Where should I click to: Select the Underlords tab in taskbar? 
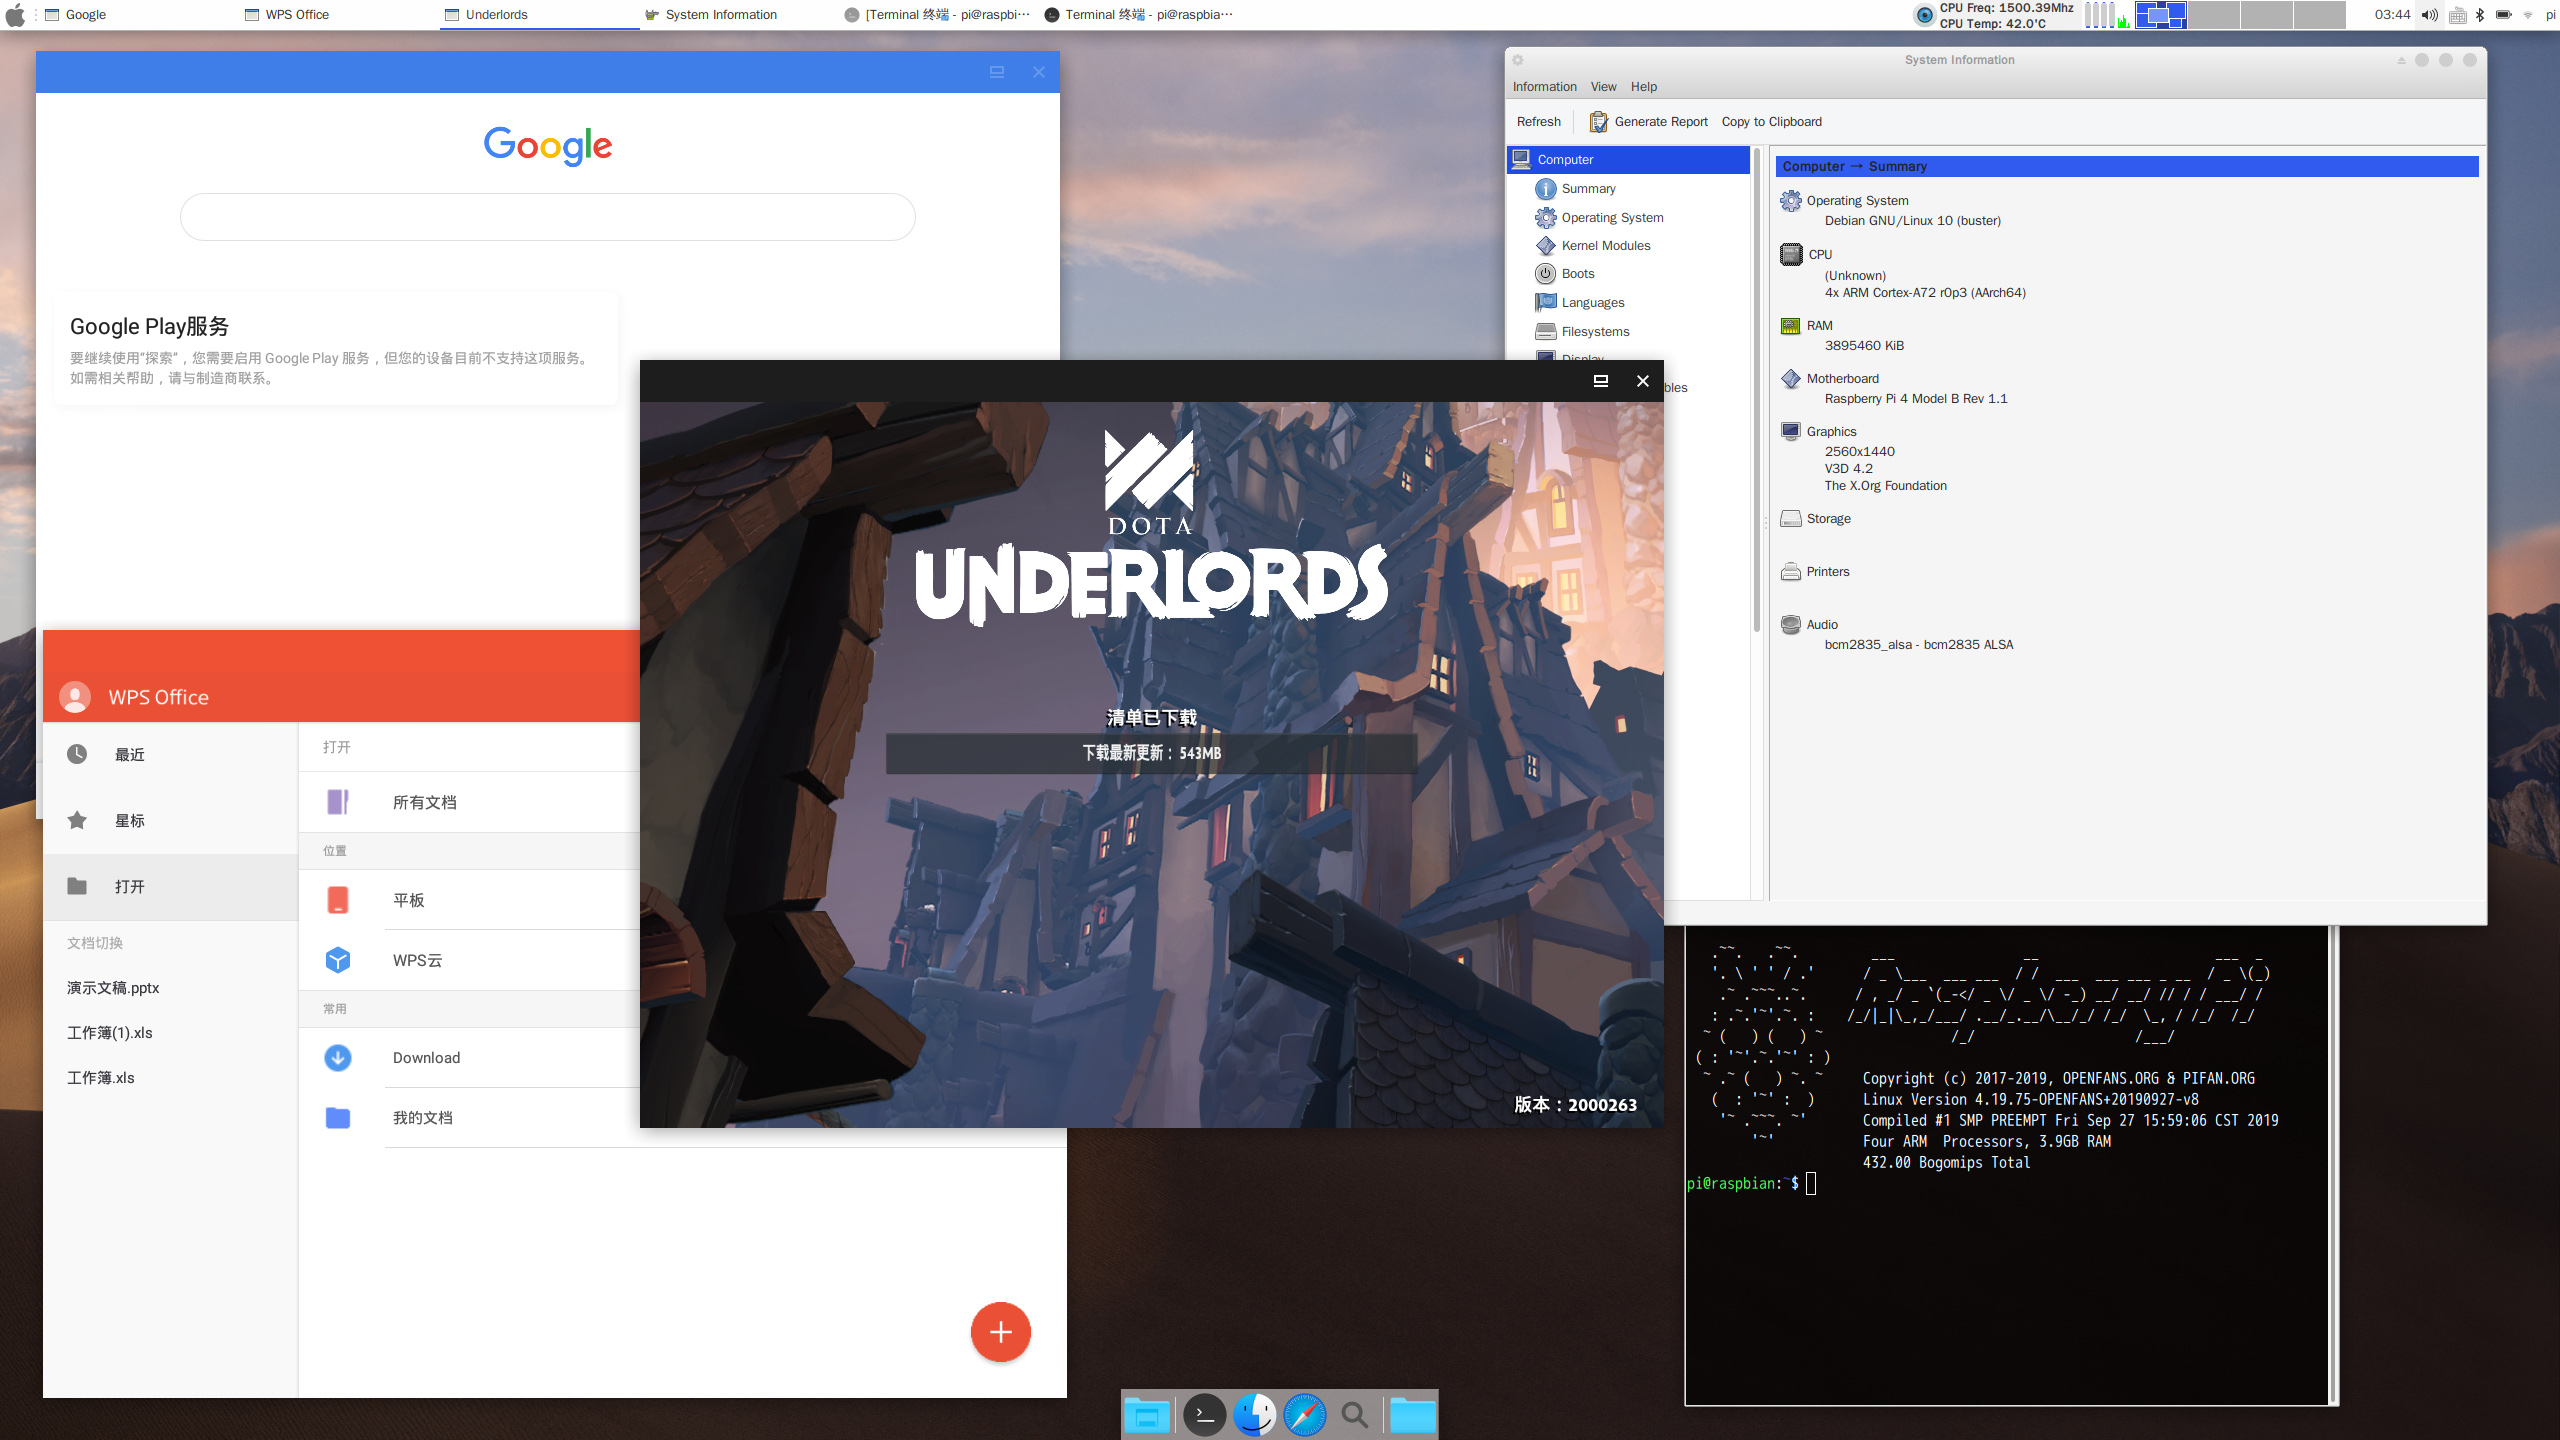click(x=496, y=14)
